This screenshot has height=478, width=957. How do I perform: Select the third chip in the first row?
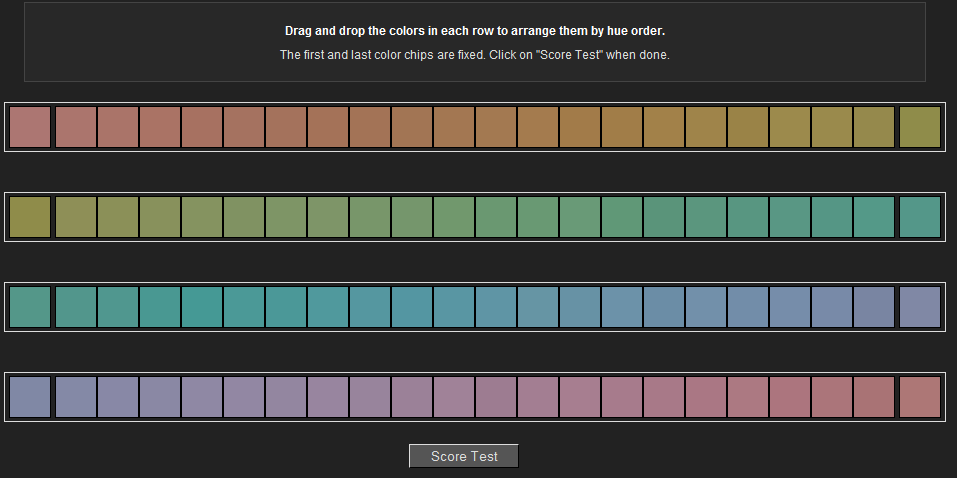tap(118, 127)
